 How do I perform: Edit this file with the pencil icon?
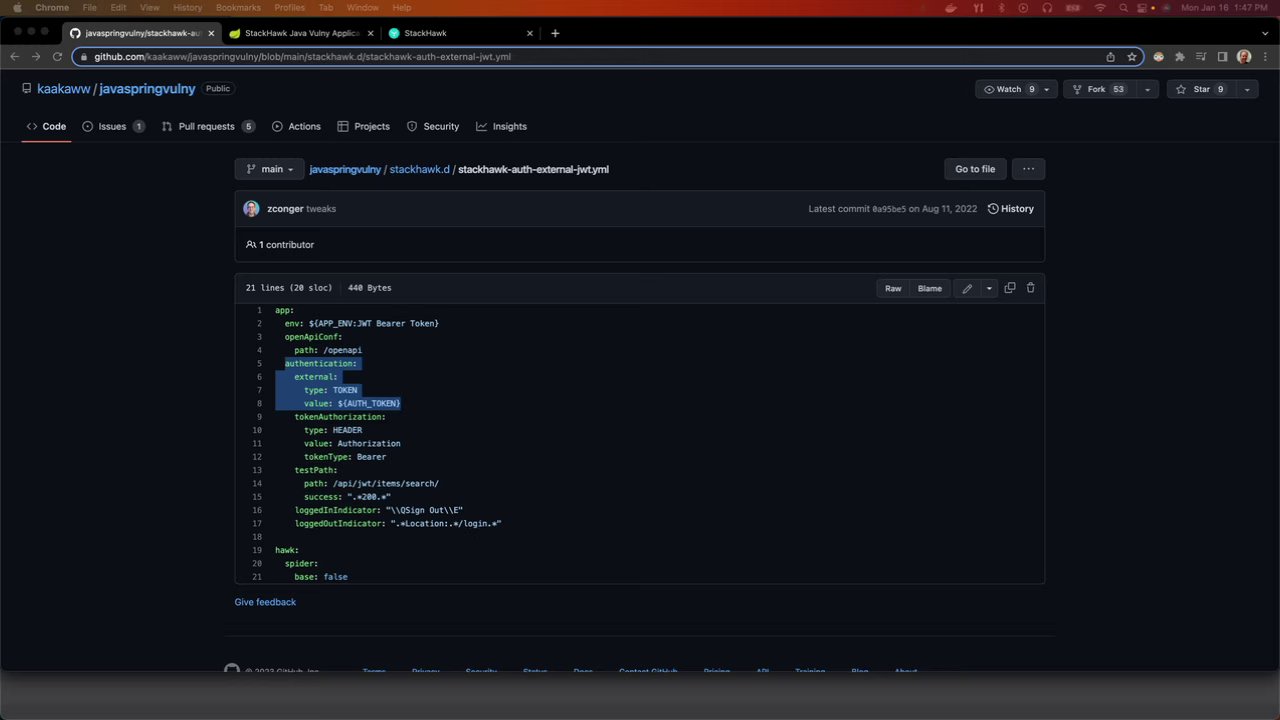967,288
